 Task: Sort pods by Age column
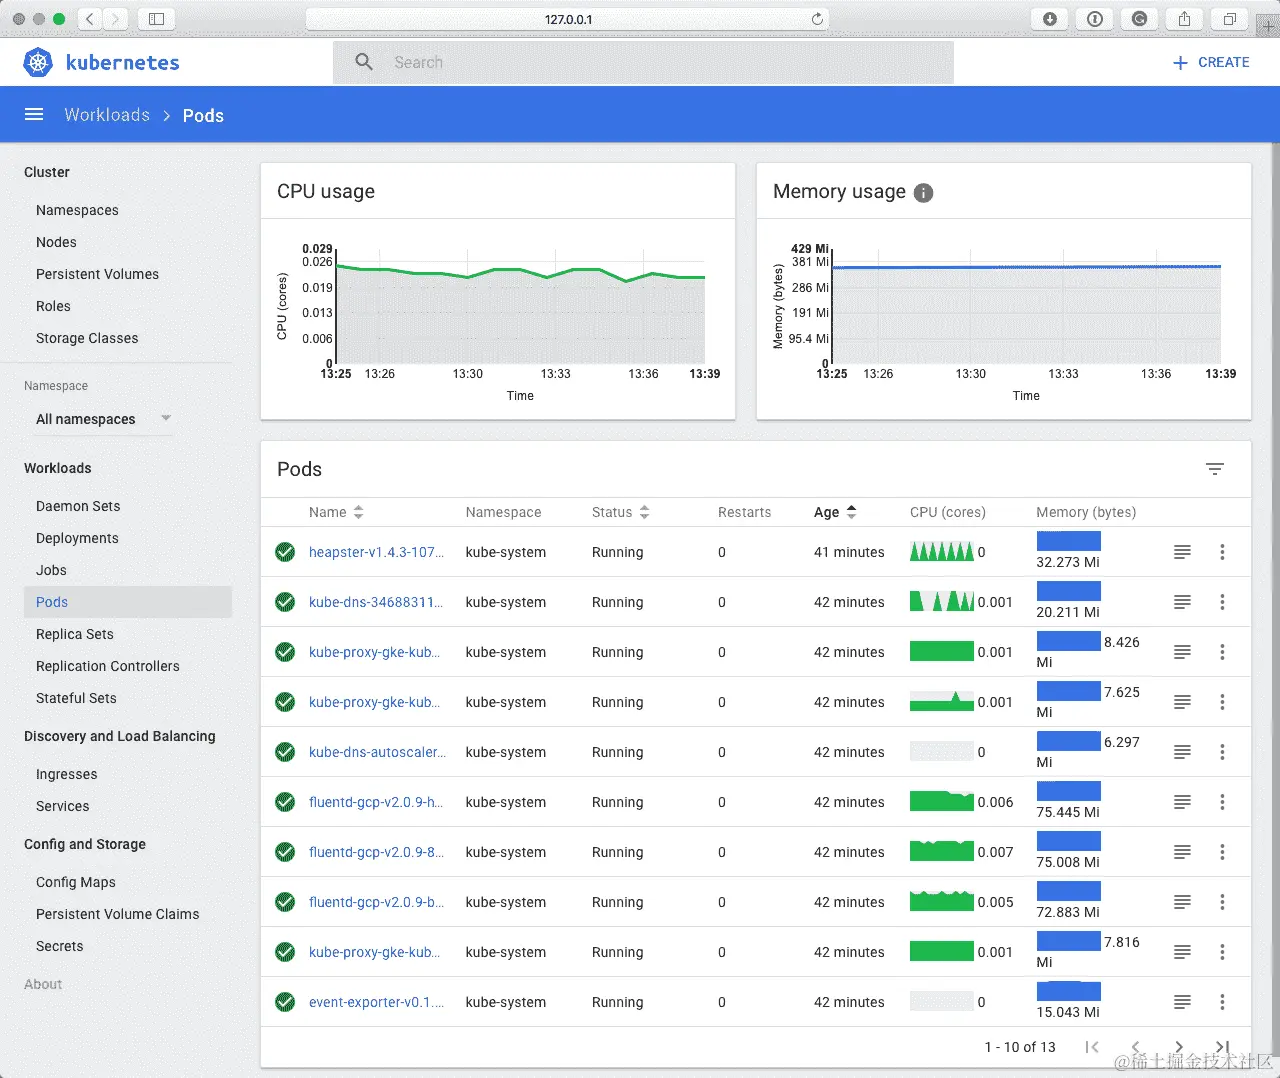coord(835,512)
